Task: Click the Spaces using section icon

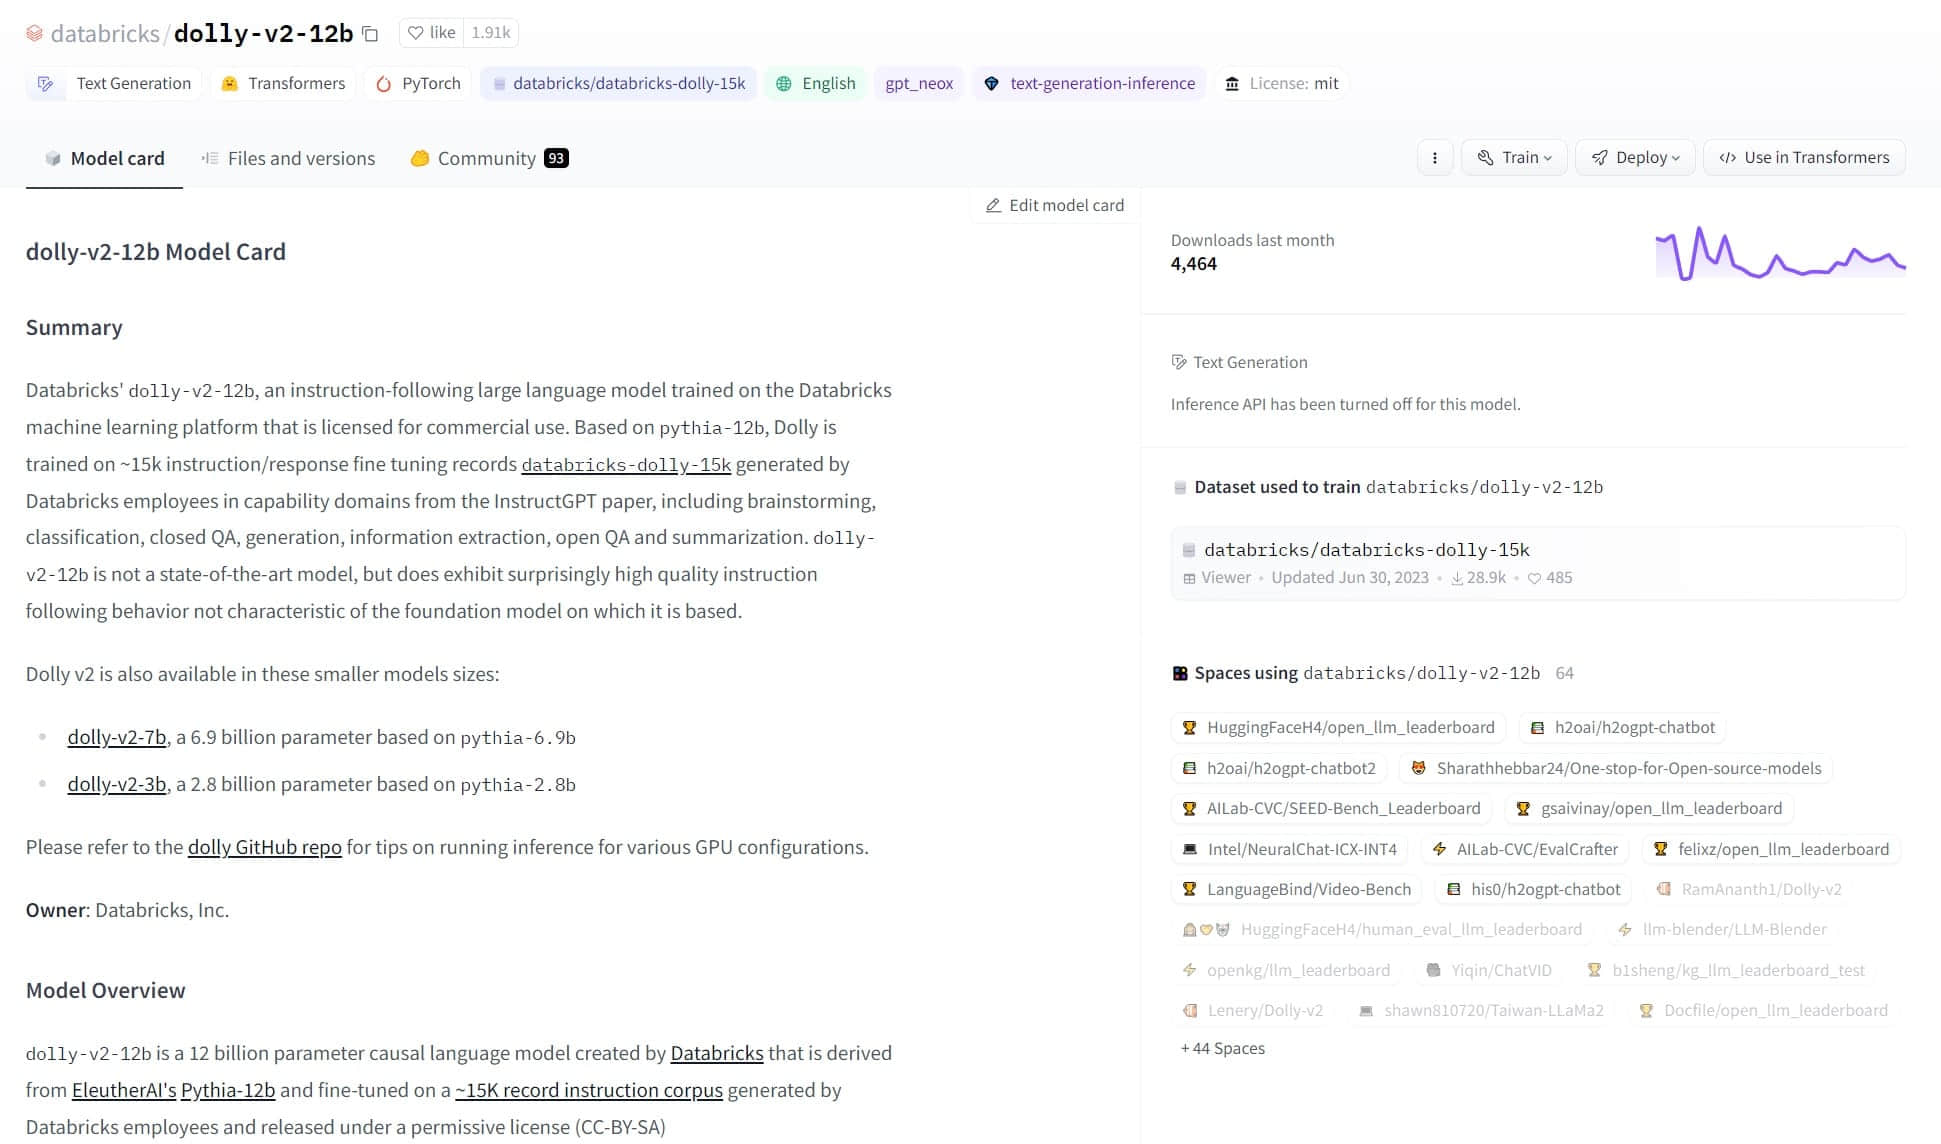Action: pyautogui.click(x=1180, y=673)
